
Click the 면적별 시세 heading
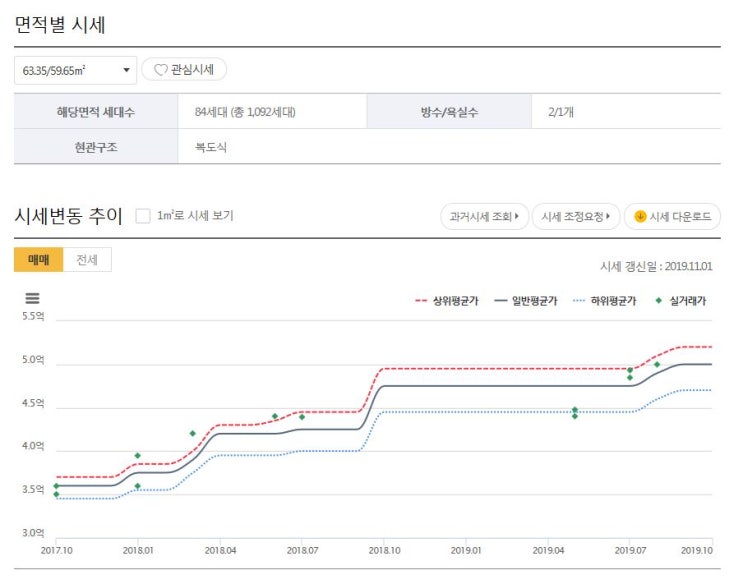pos(60,25)
